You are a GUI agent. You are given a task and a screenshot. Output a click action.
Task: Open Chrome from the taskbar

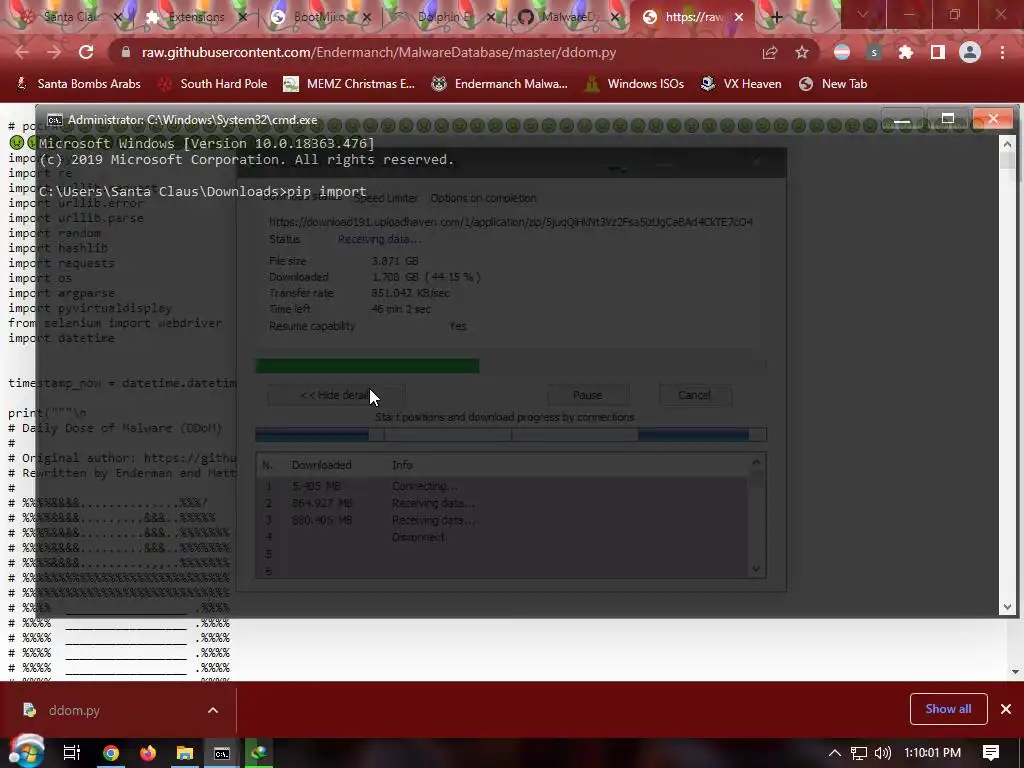(x=111, y=753)
